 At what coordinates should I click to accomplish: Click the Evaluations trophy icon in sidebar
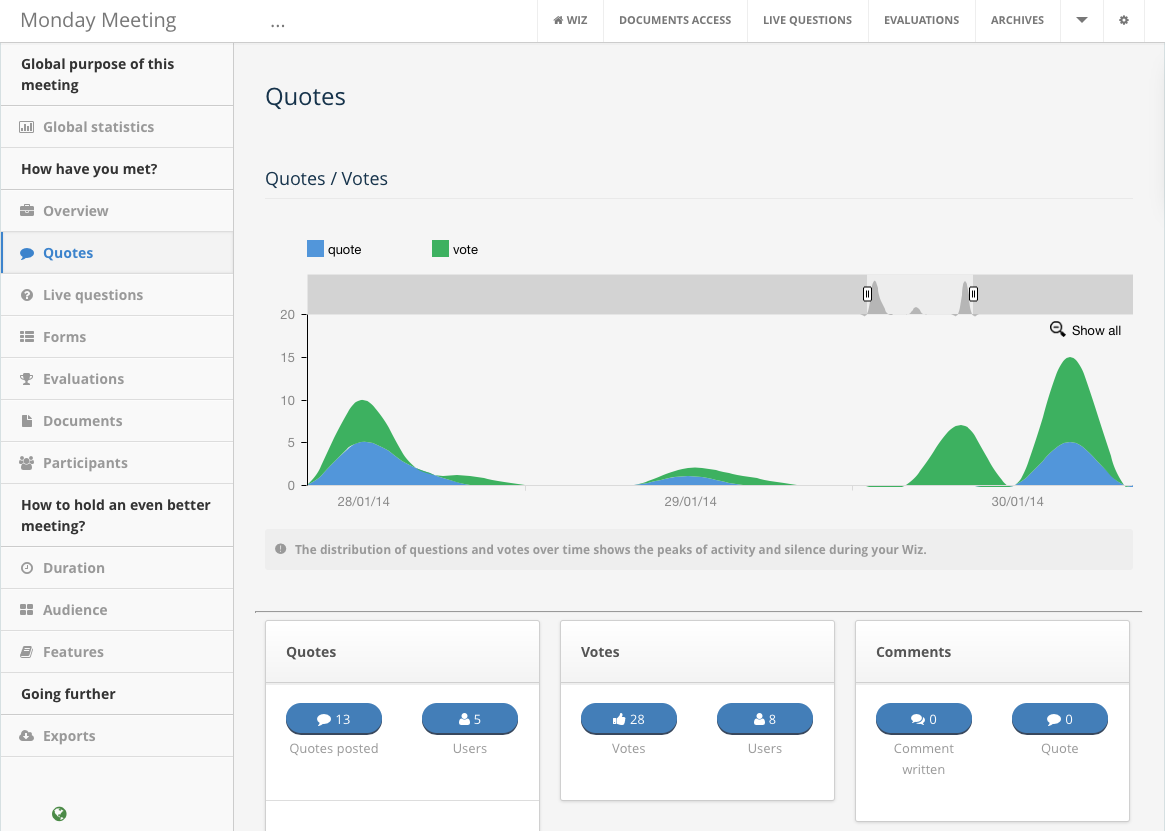click(27, 379)
